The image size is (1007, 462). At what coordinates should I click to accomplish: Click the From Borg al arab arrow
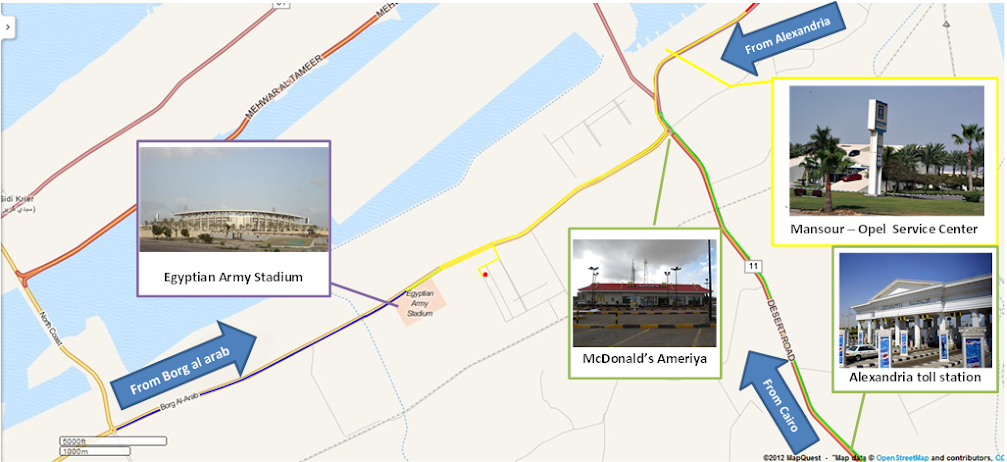click(184, 366)
